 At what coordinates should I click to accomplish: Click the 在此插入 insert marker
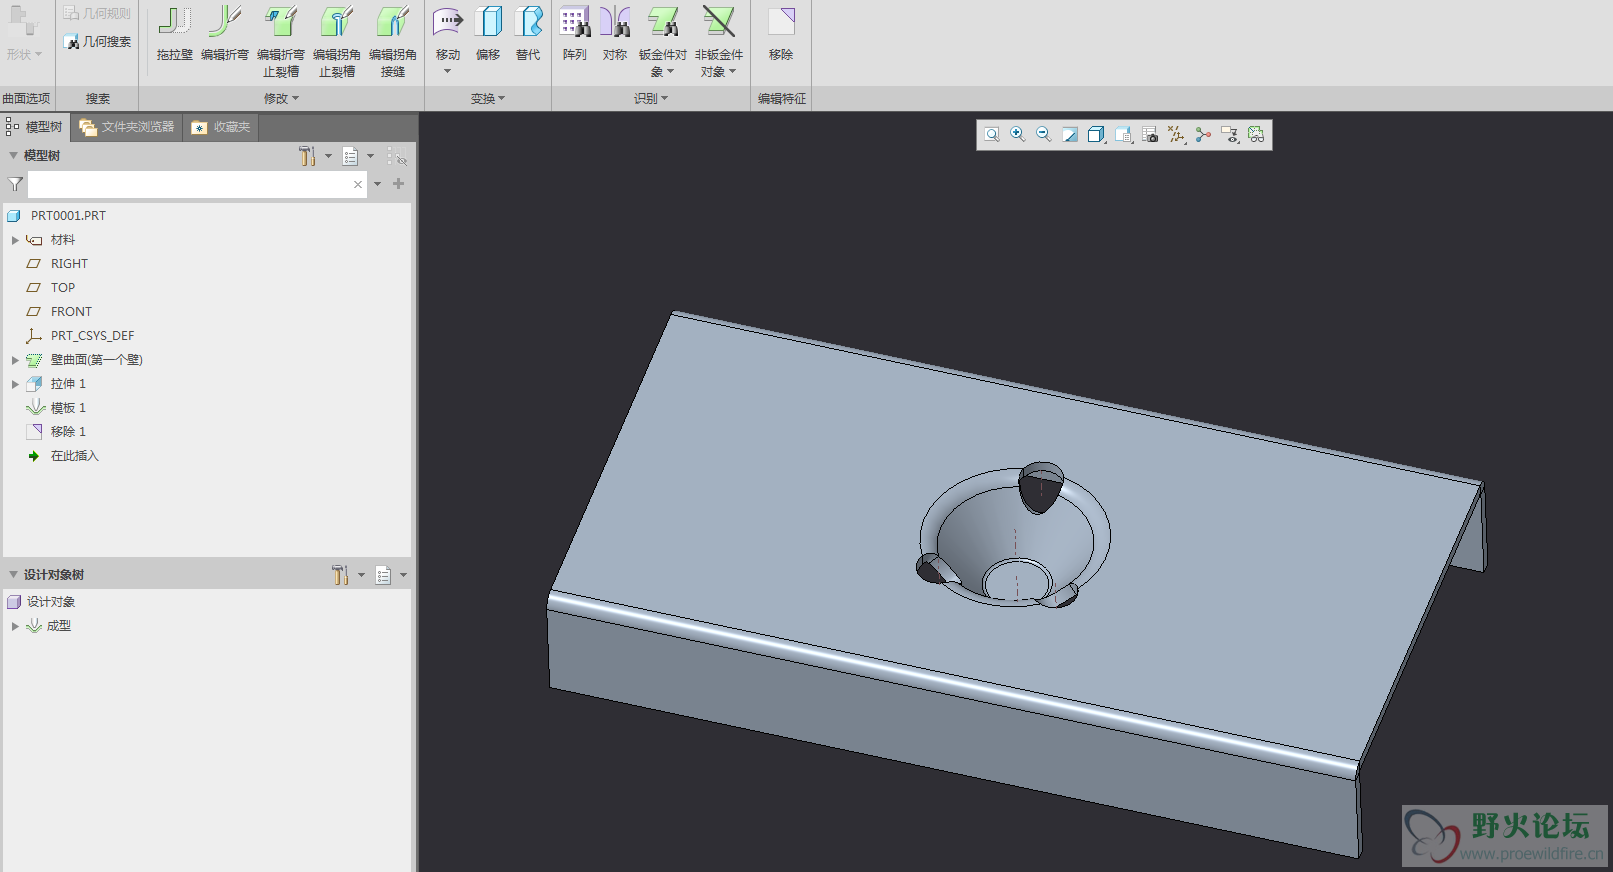point(74,456)
